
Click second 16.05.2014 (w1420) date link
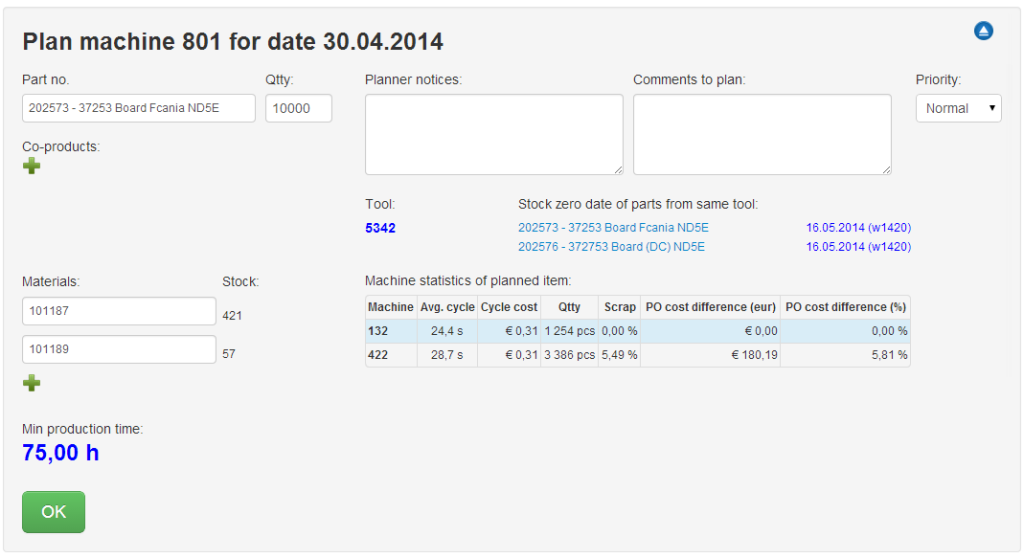858,246
